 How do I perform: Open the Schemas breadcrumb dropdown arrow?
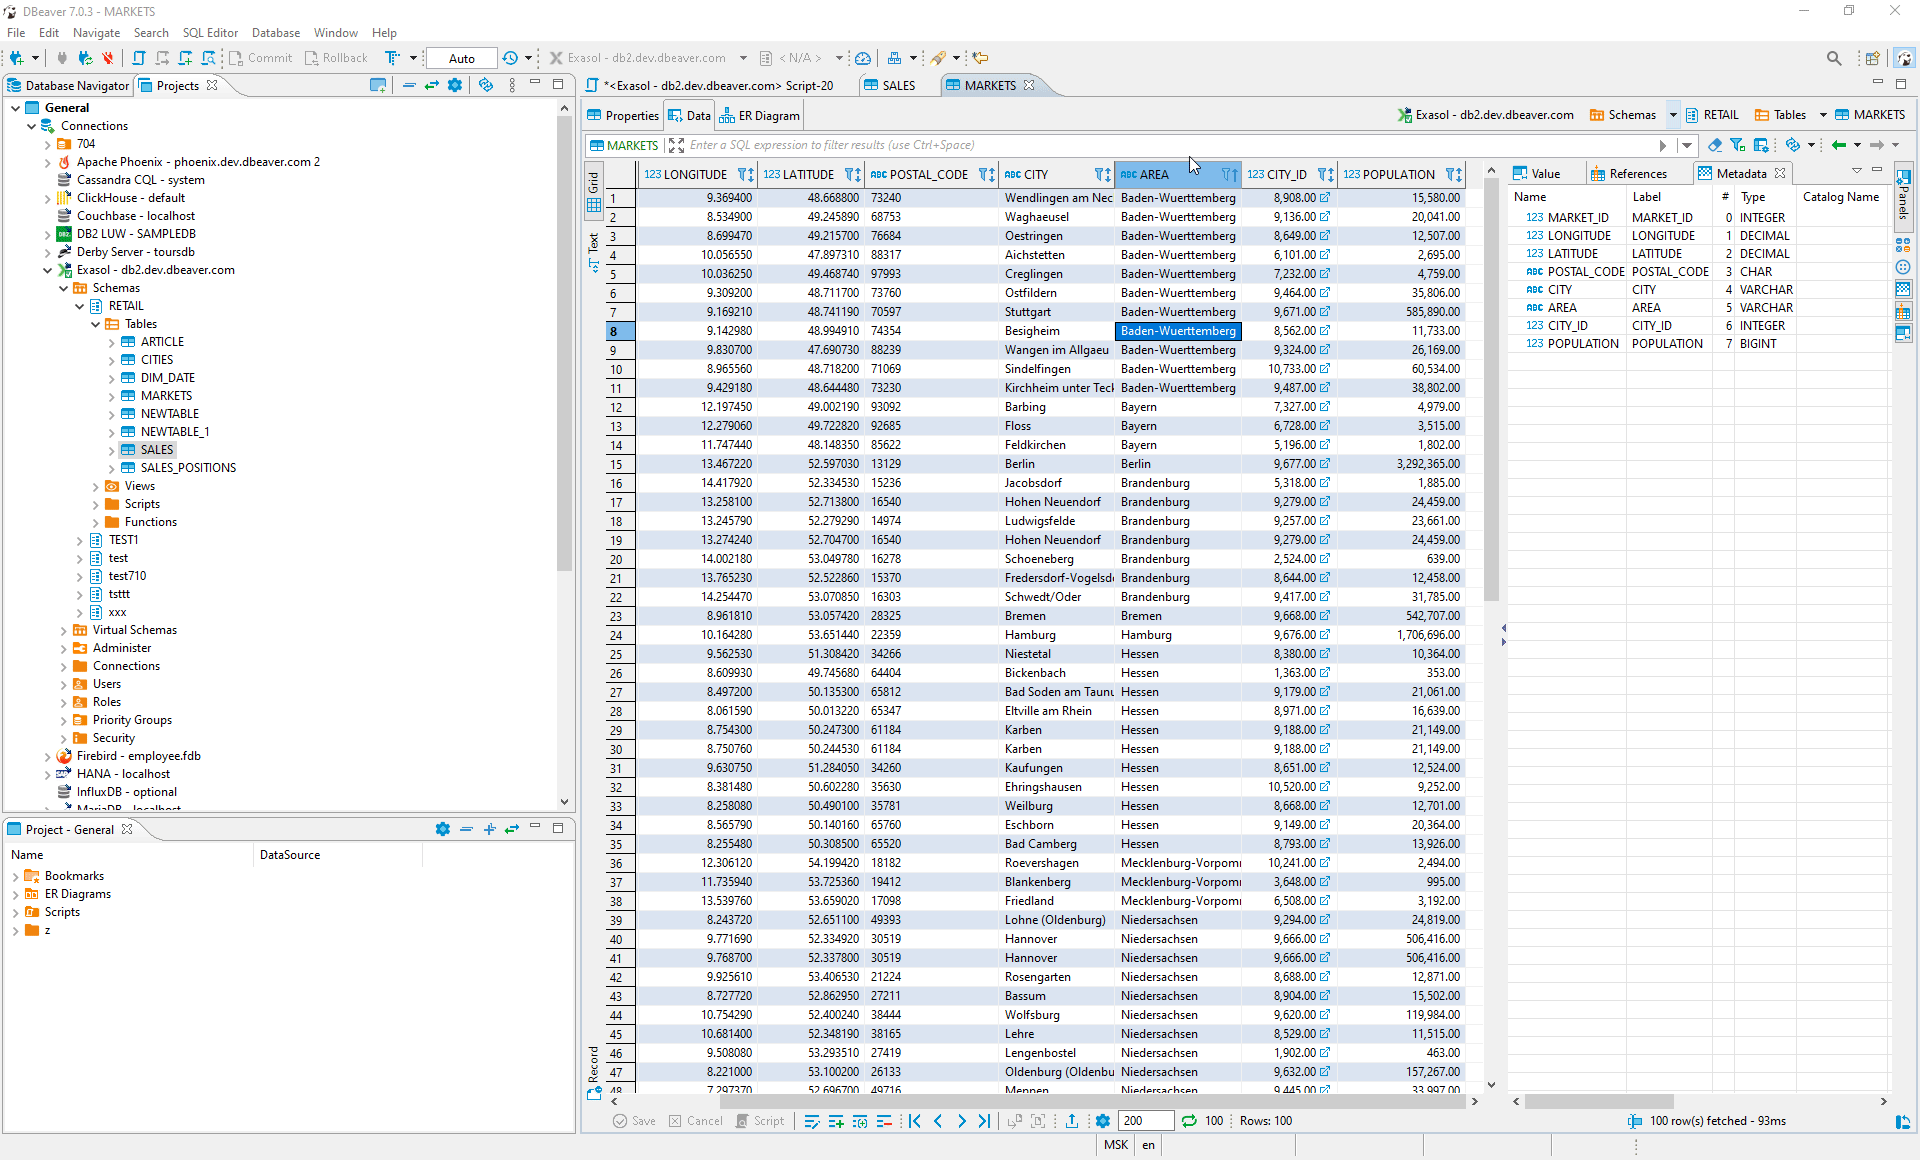pyautogui.click(x=1672, y=115)
